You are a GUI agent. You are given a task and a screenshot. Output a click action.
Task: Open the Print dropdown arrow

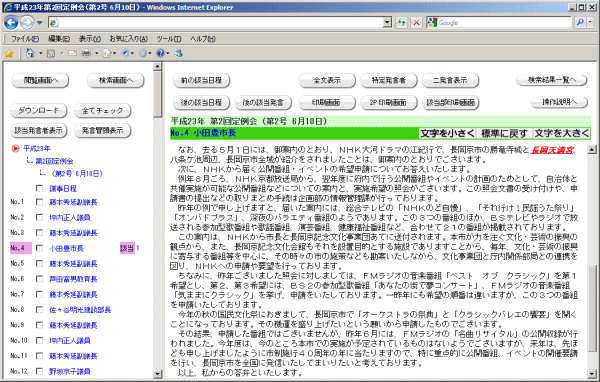point(97,53)
